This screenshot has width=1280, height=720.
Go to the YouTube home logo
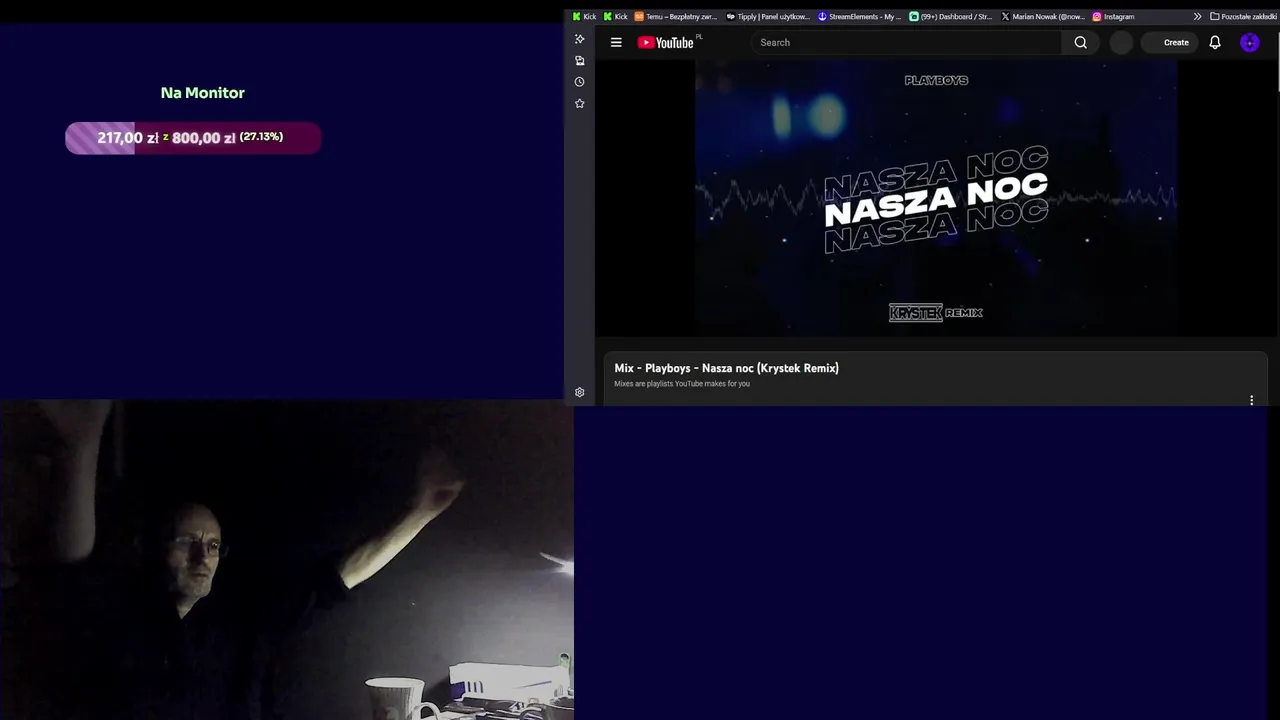pos(666,42)
